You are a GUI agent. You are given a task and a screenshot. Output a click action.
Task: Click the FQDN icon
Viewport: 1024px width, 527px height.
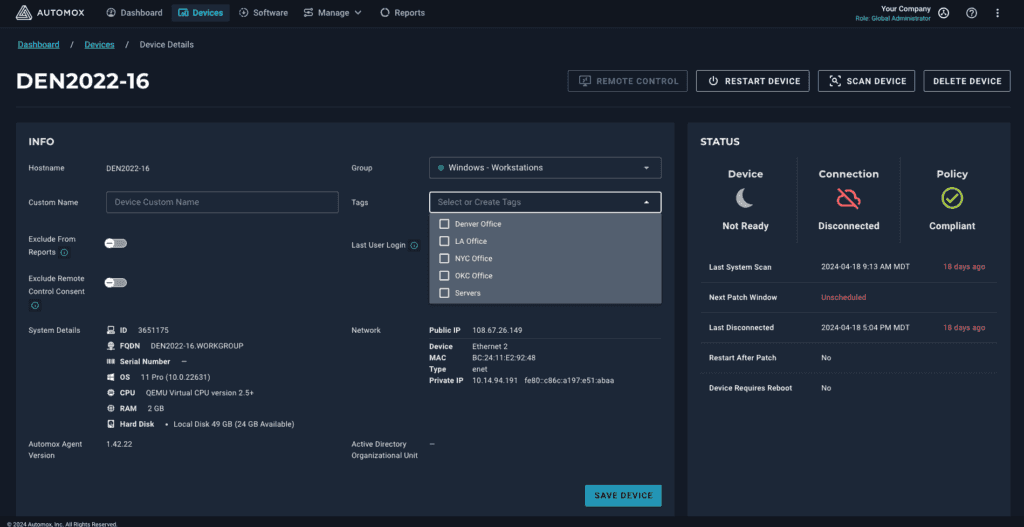[111, 345]
